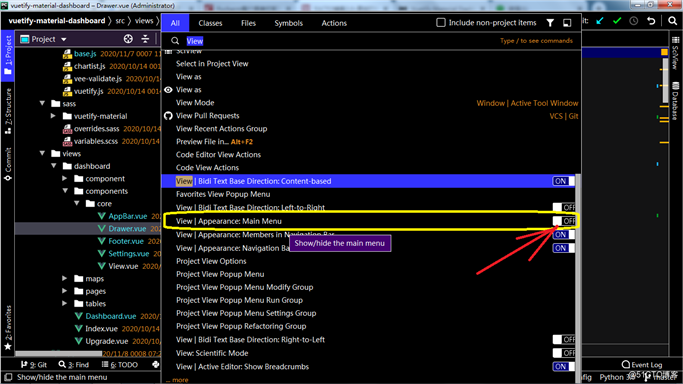Expand the tables folder
Viewport: 683px width, 384px height.
coord(64,303)
